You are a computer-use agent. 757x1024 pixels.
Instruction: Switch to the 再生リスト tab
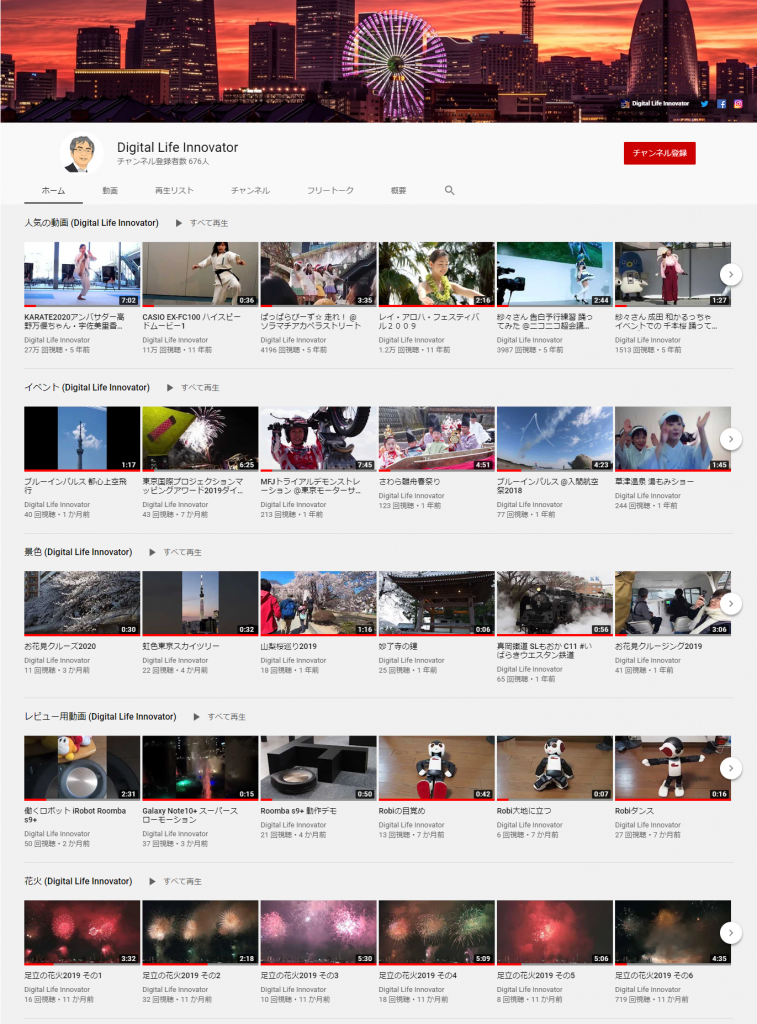tap(174, 190)
